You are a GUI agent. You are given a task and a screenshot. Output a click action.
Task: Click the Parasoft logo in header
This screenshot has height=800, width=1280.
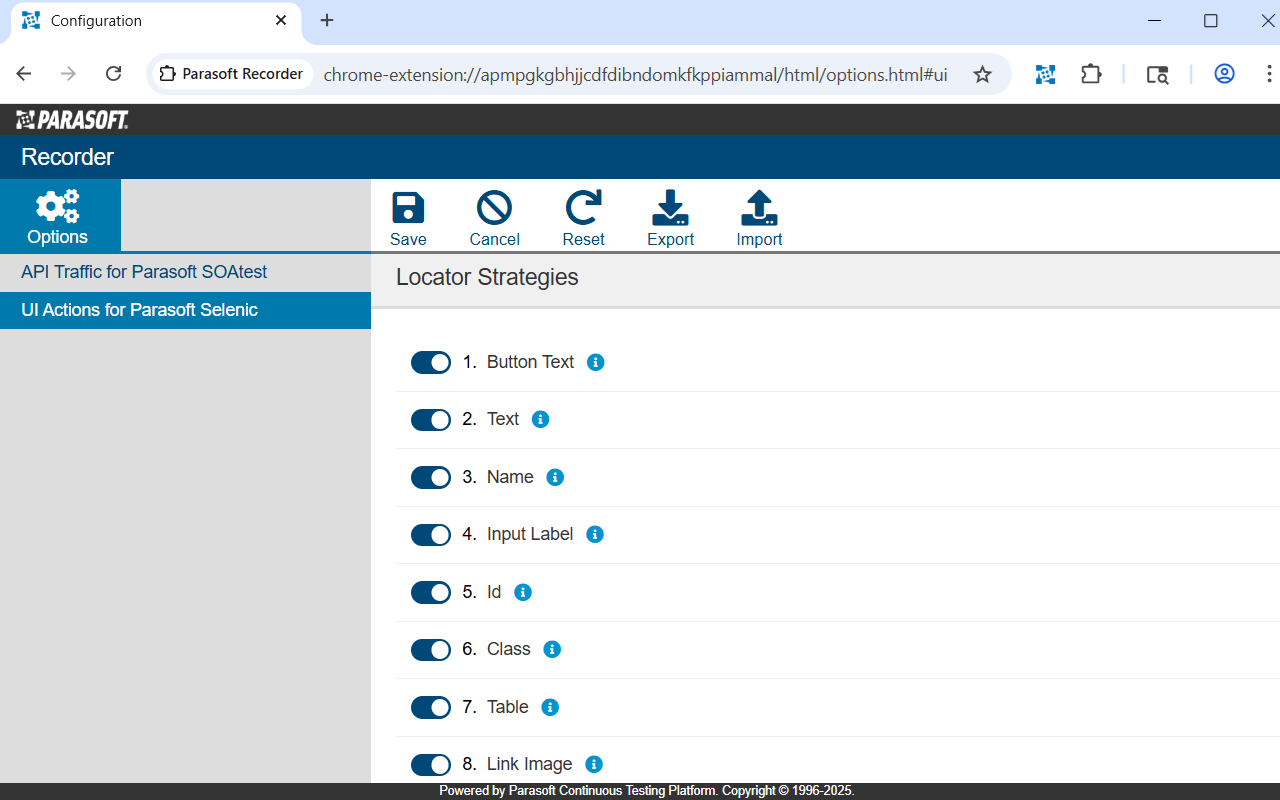72,120
